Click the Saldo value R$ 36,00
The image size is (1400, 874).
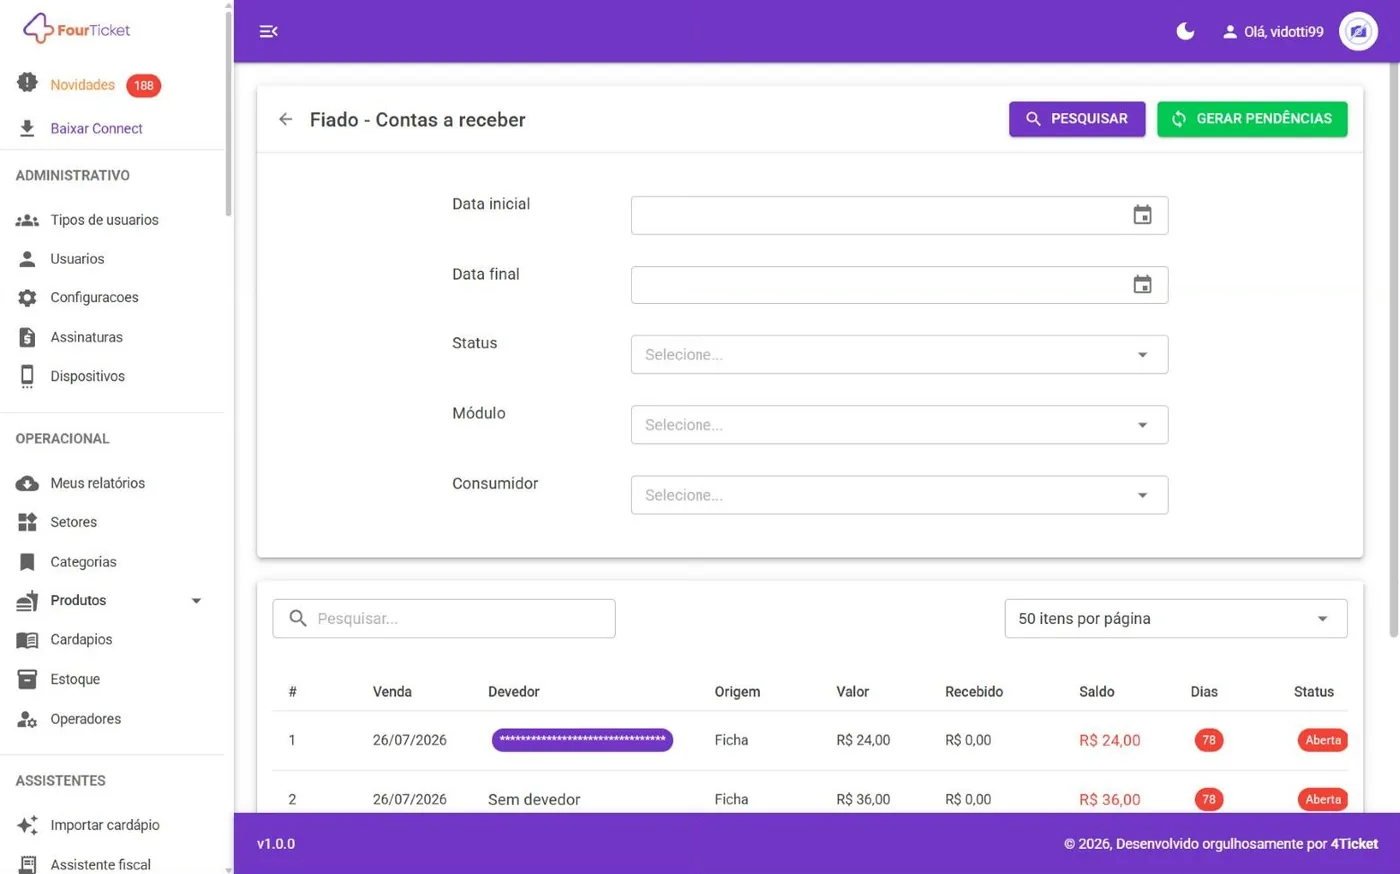point(1109,800)
